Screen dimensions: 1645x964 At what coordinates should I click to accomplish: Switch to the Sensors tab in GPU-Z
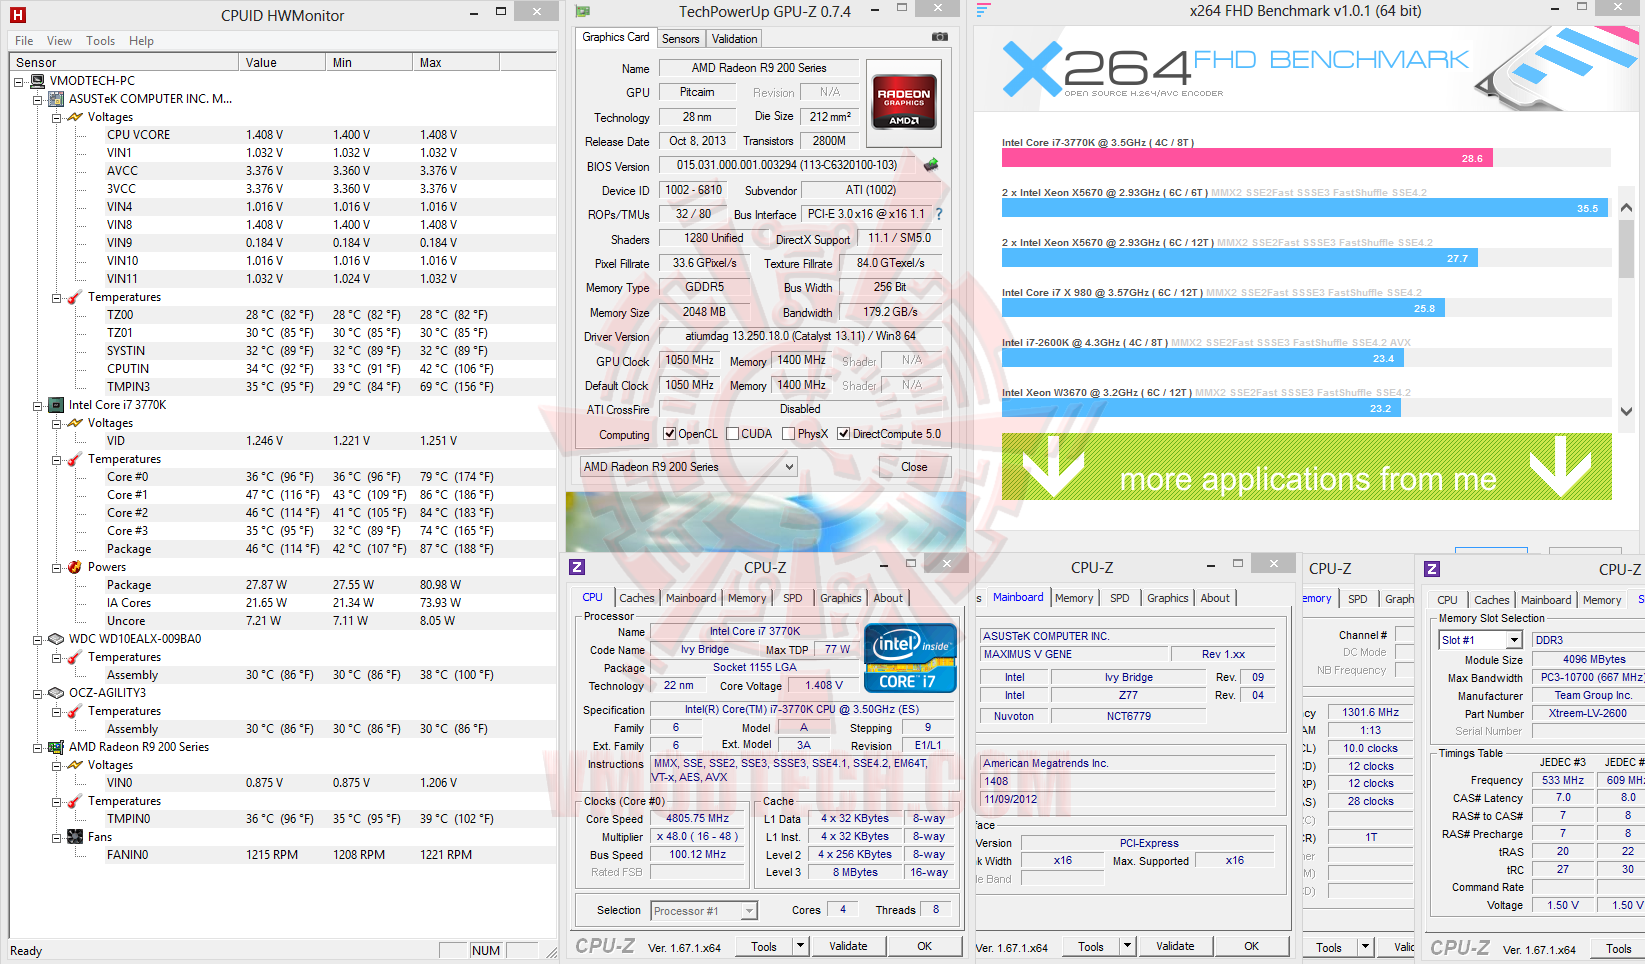point(681,39)
